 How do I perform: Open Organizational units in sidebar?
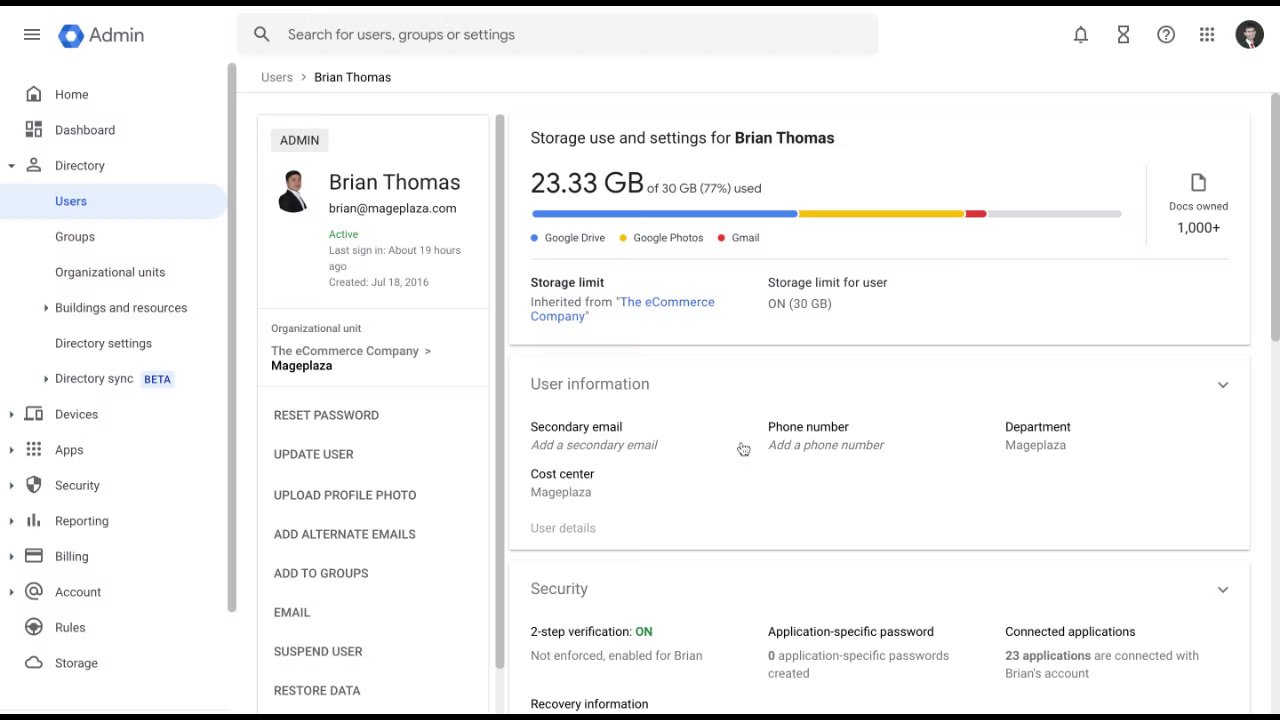(x=110, y=272)
